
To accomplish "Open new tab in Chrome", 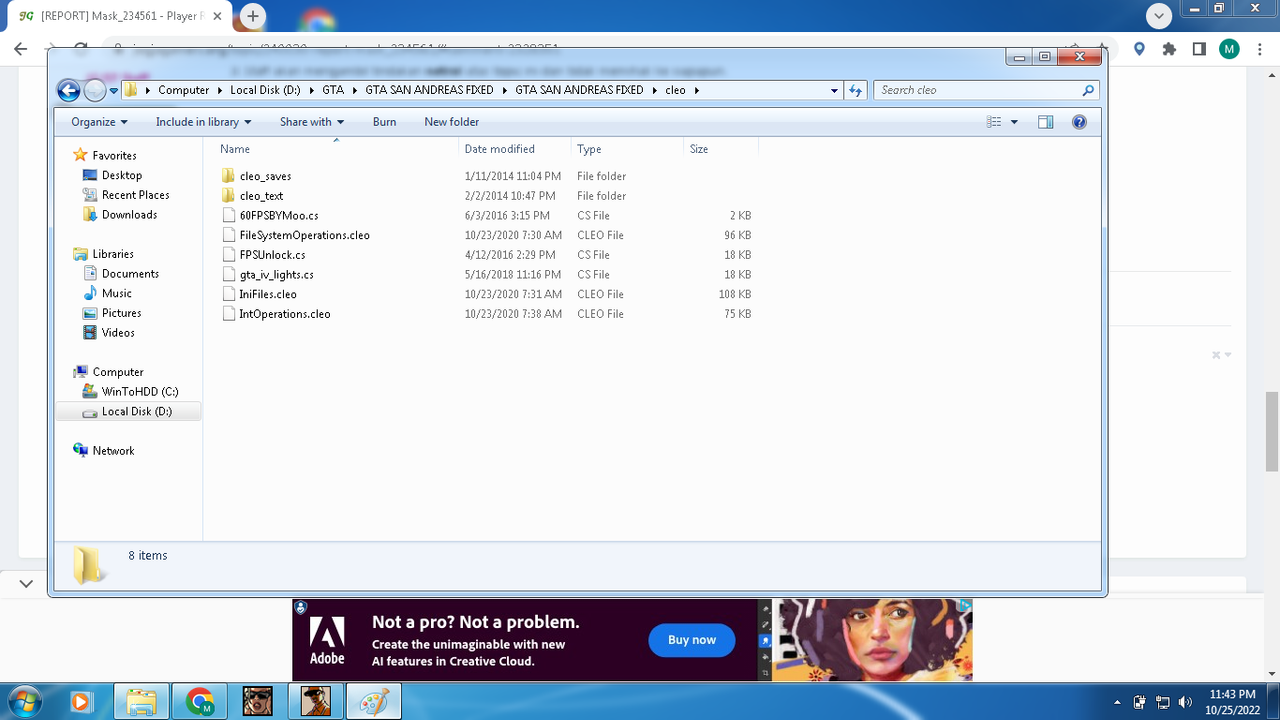I will click(x=253, y=16).
